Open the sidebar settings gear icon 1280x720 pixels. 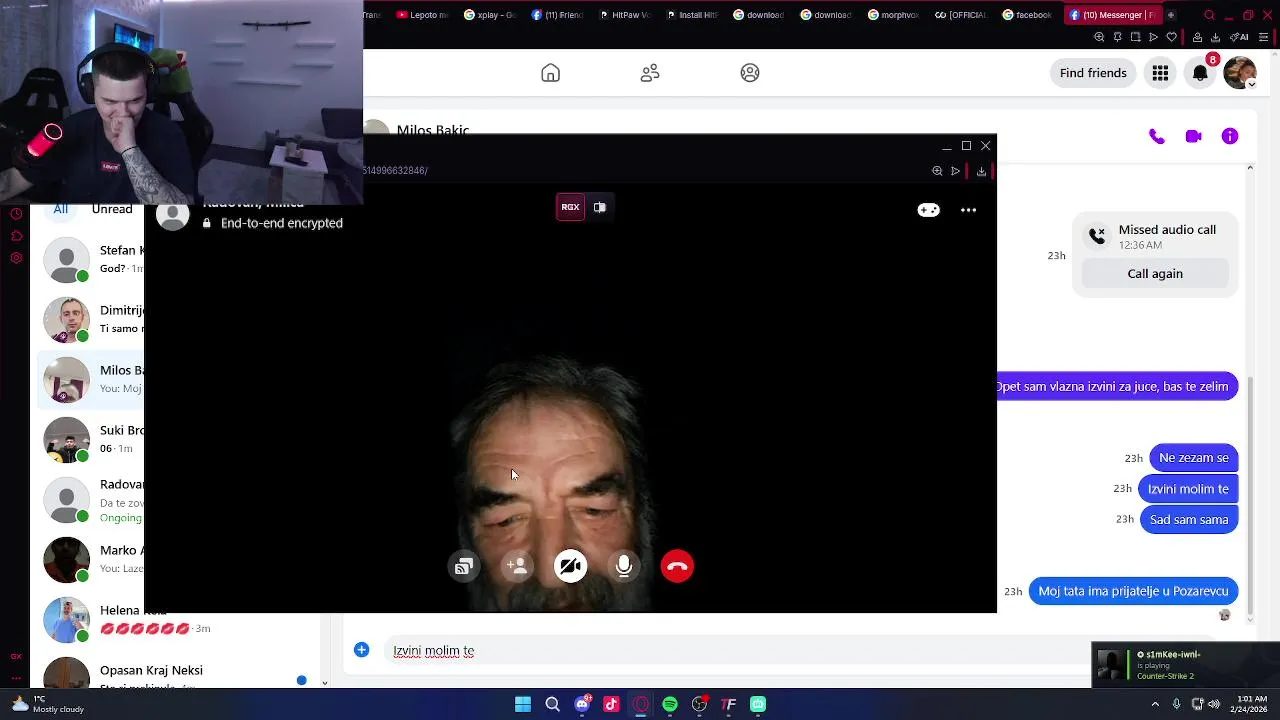pyautogui.click(x=16, y=258)
